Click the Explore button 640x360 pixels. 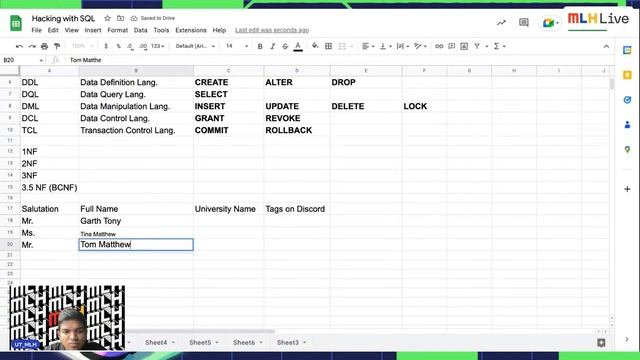click(601, 343)
